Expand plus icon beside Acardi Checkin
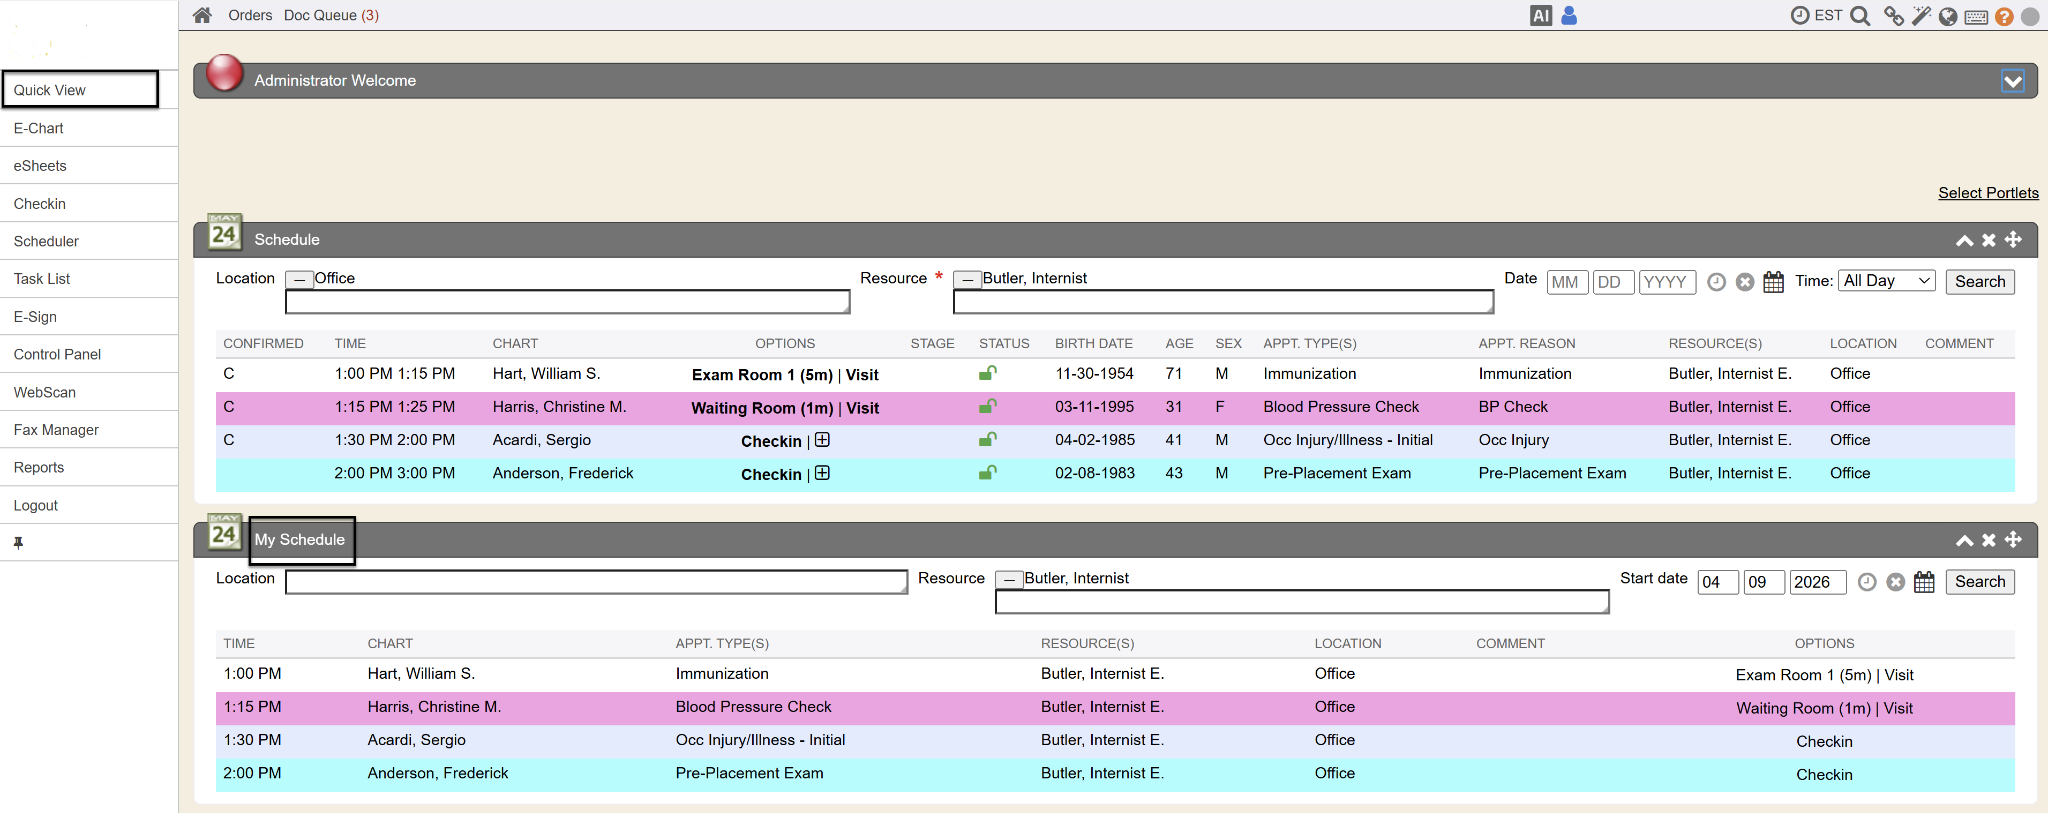Image resolution: width=2048 pixels, height=813 pixels. [x=822, y=440]
